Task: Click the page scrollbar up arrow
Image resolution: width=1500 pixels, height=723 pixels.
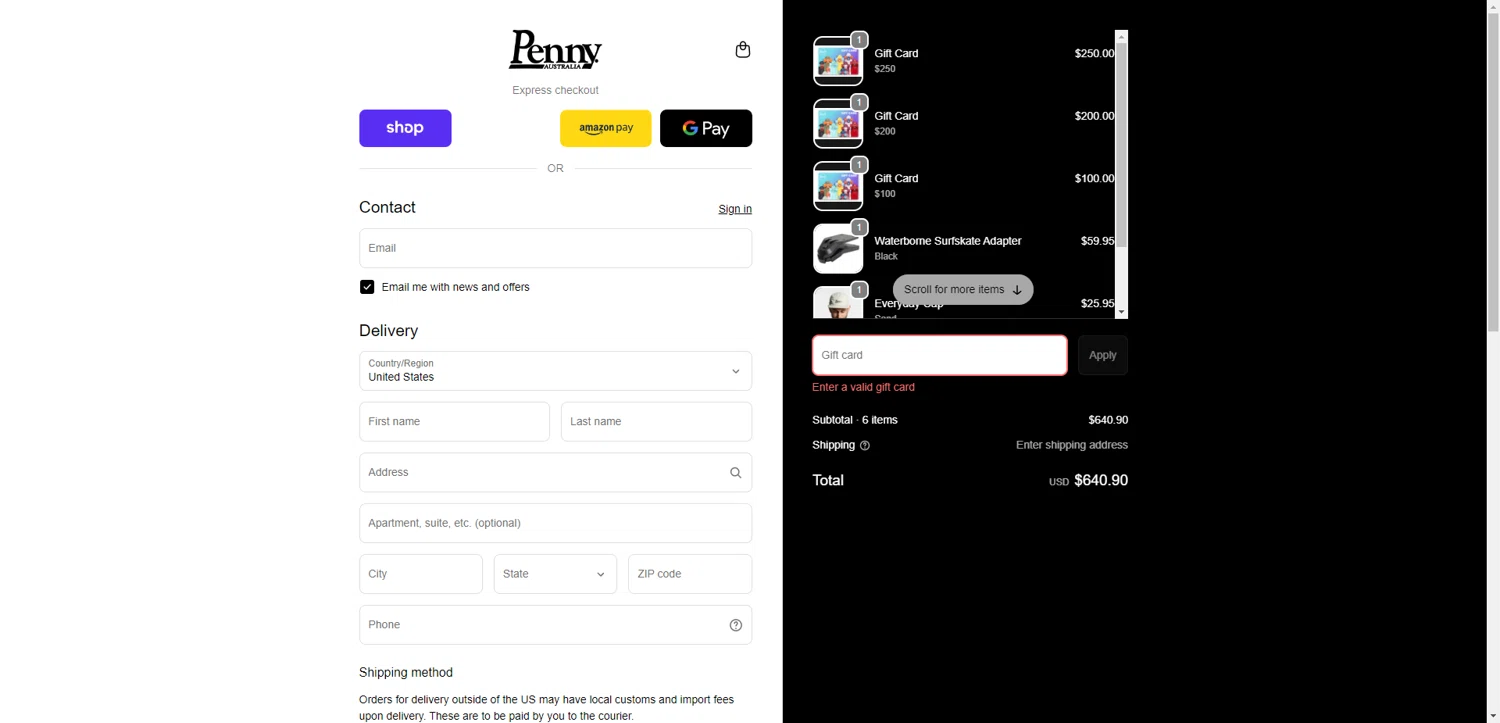Action: pos(1493,6)
